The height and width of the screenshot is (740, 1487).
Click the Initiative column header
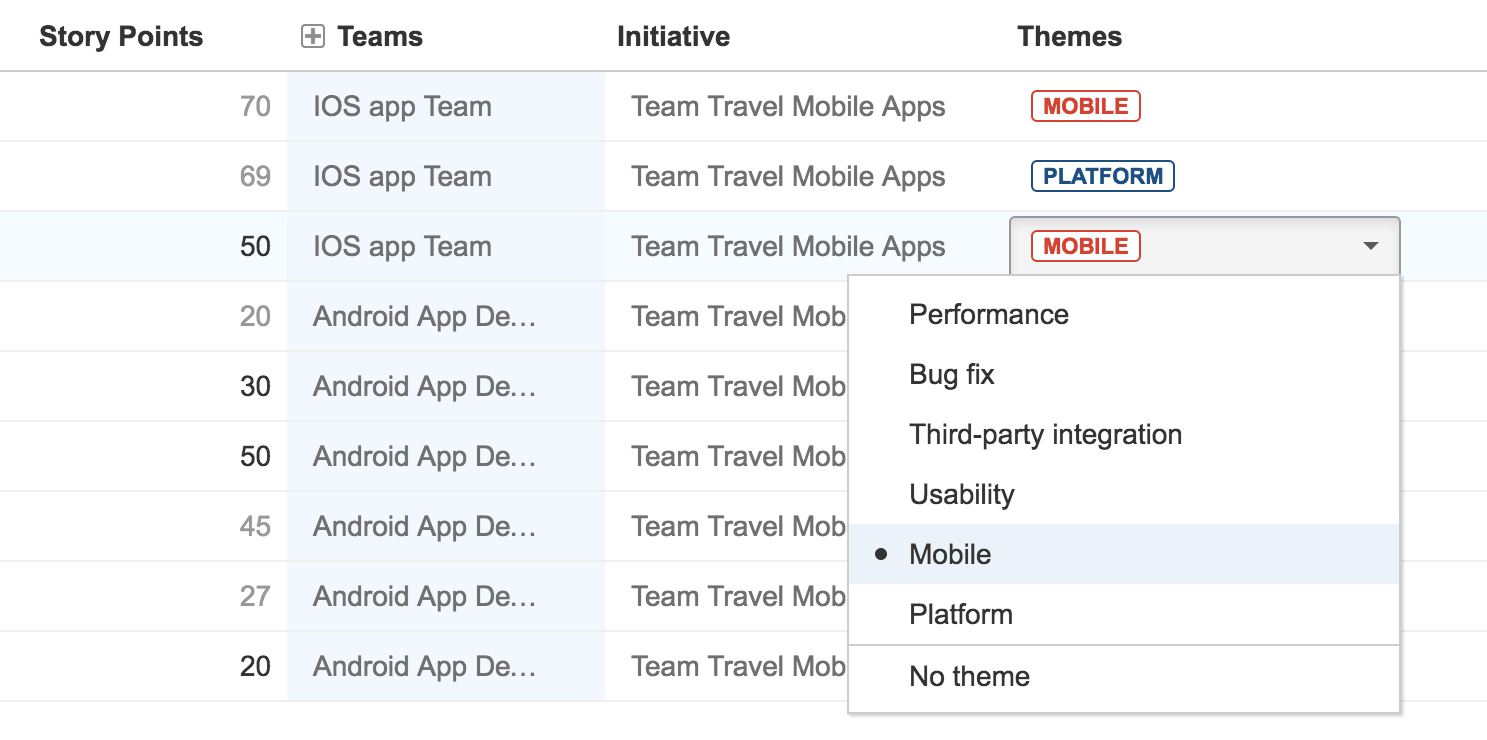tap(673, 37)
